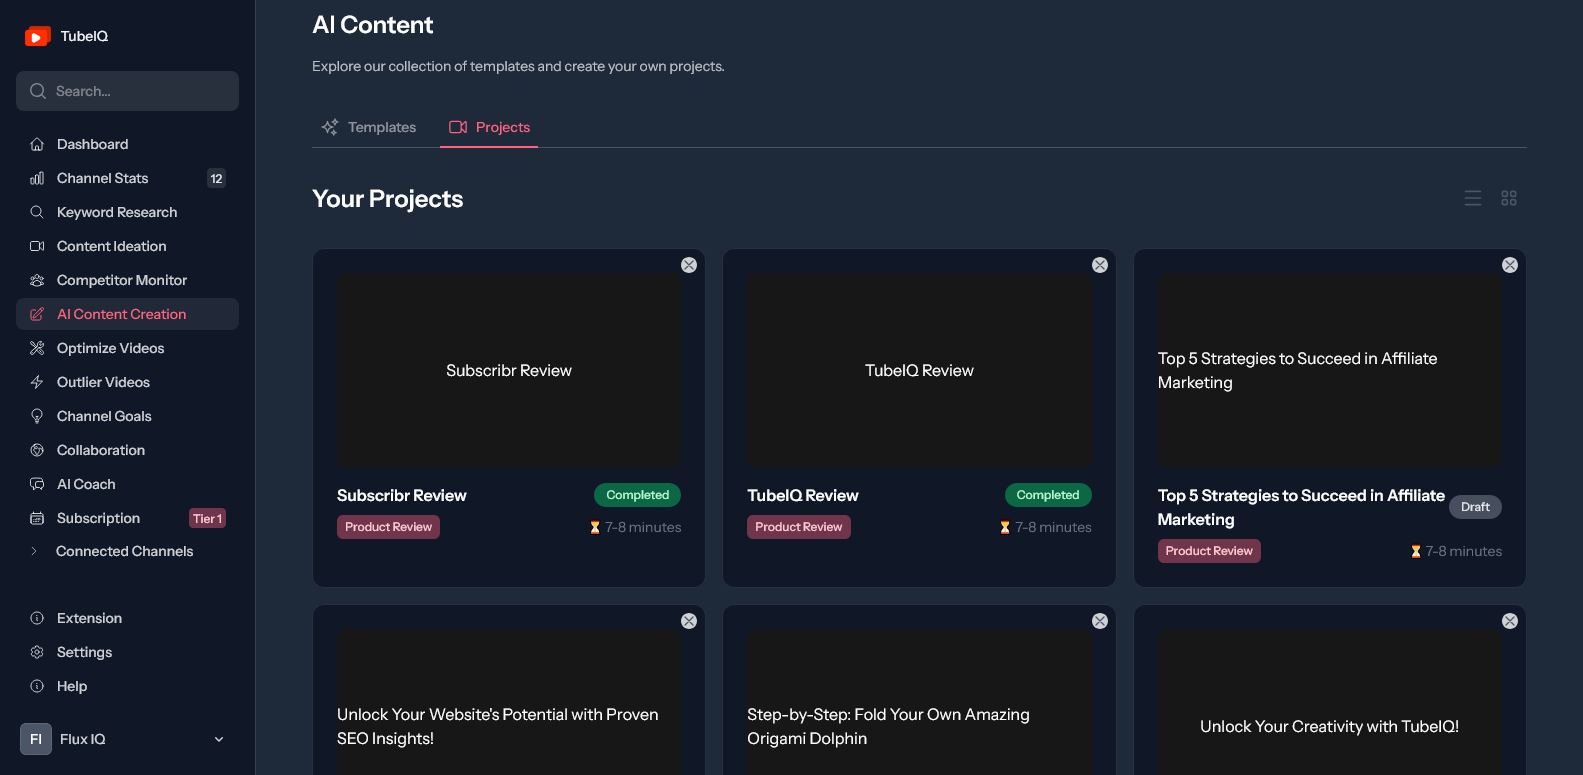Open the AI Coach page
Screen dimensions: 1583x775
point(127,484)
